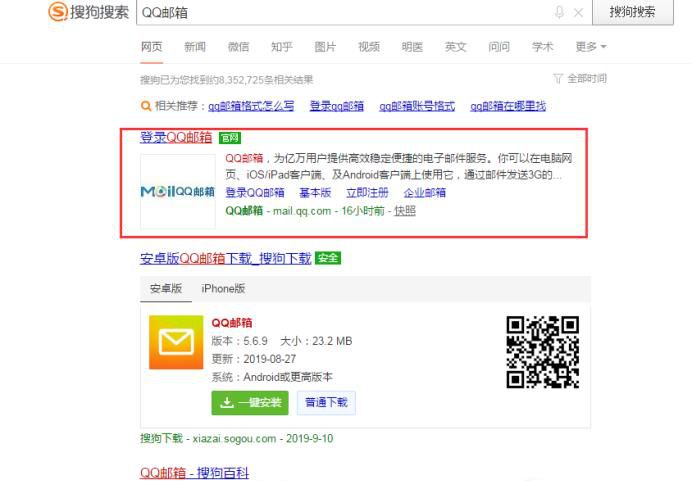Select the 安卓版 download tab

pos(166,289)
